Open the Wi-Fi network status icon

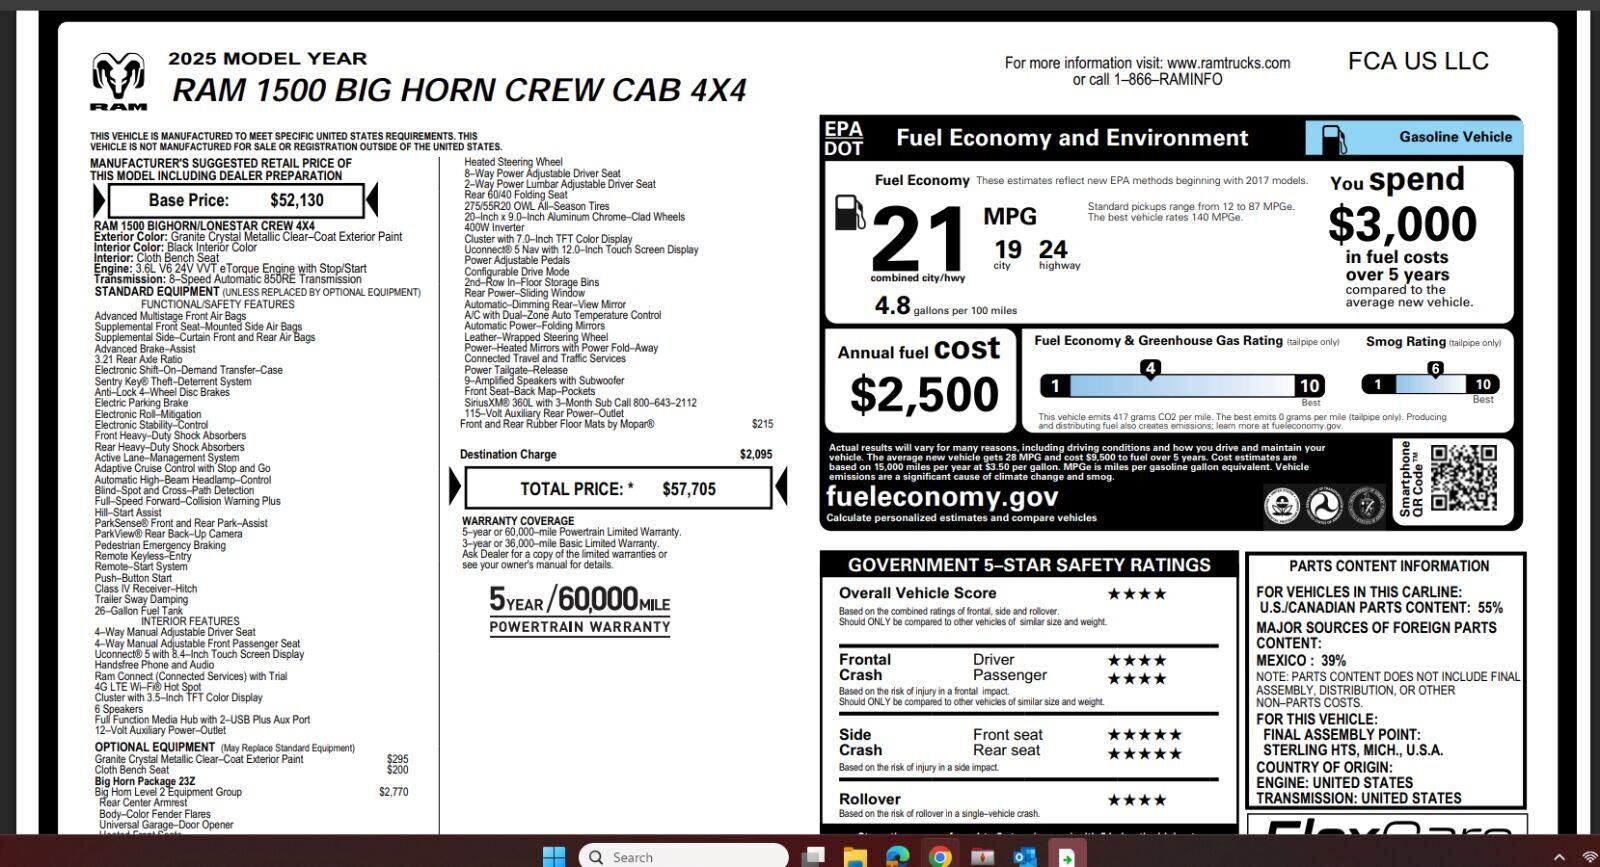1590,857
